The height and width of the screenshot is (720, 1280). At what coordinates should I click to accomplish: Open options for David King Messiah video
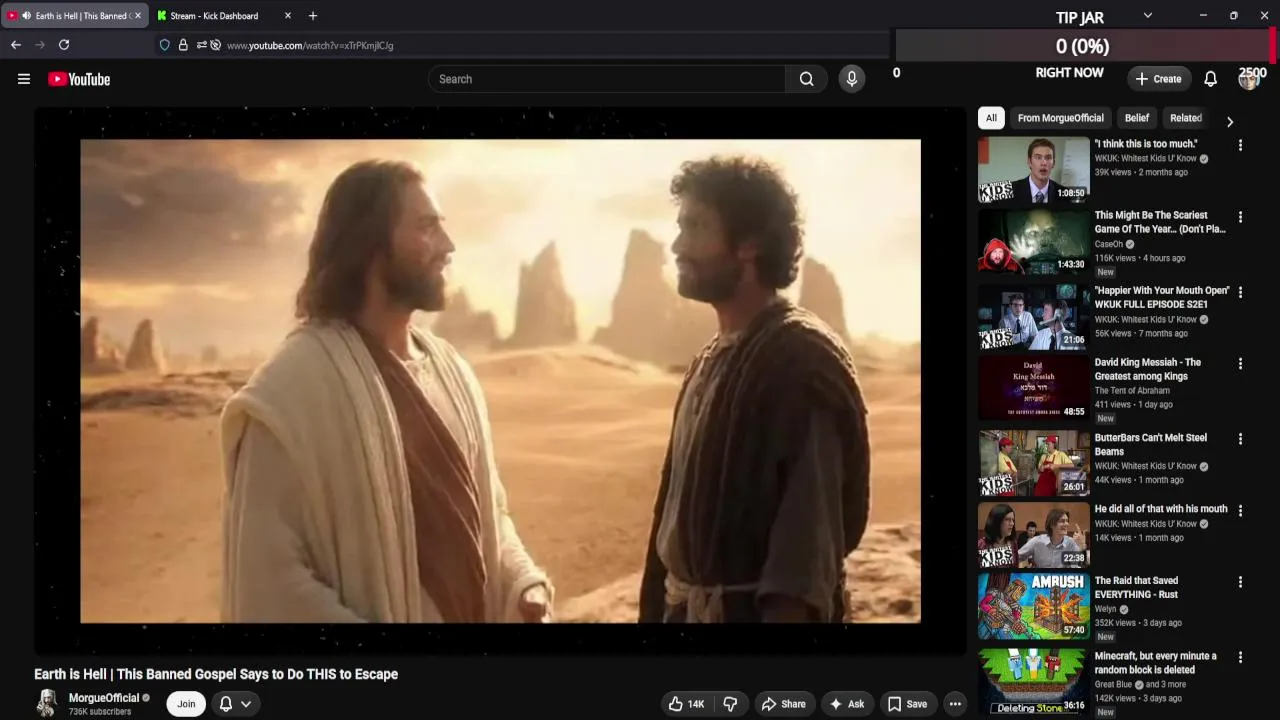pos(1240,365)
